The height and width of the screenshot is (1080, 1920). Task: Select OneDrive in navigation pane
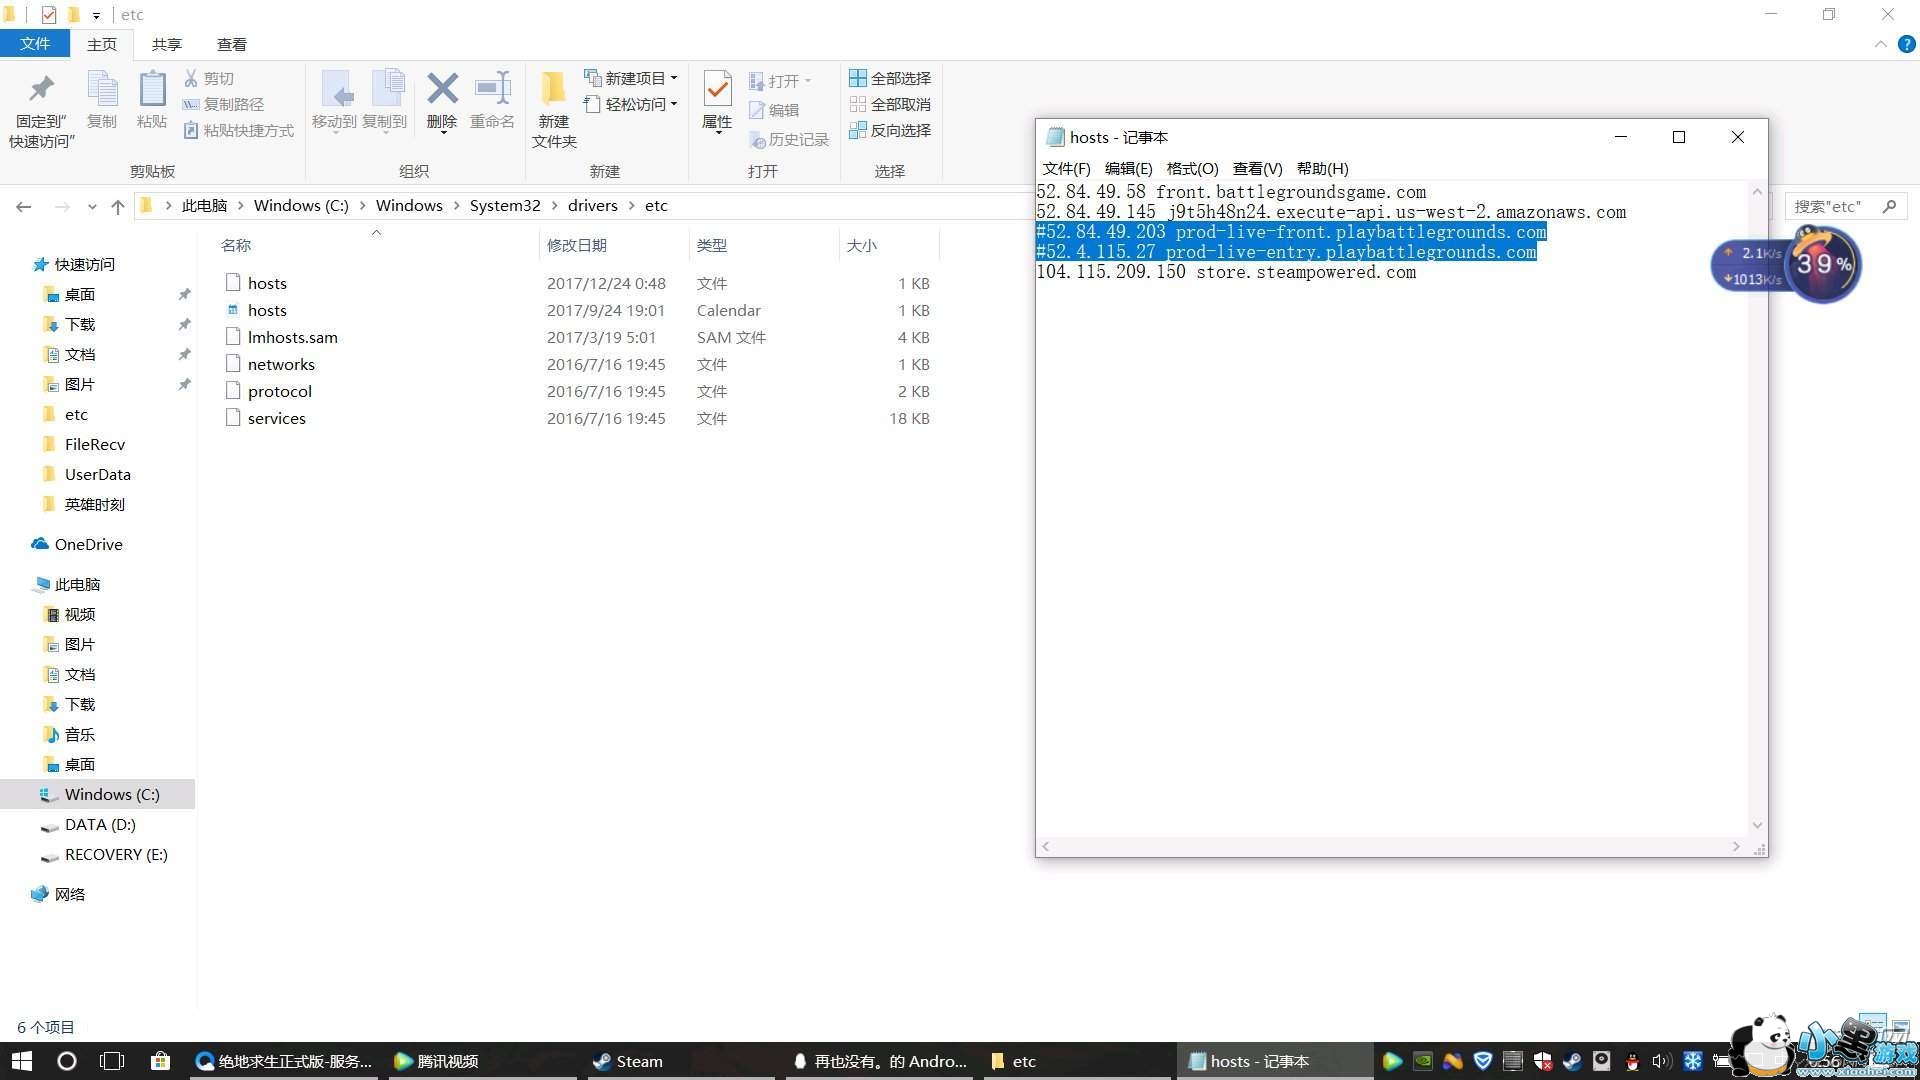77,544
